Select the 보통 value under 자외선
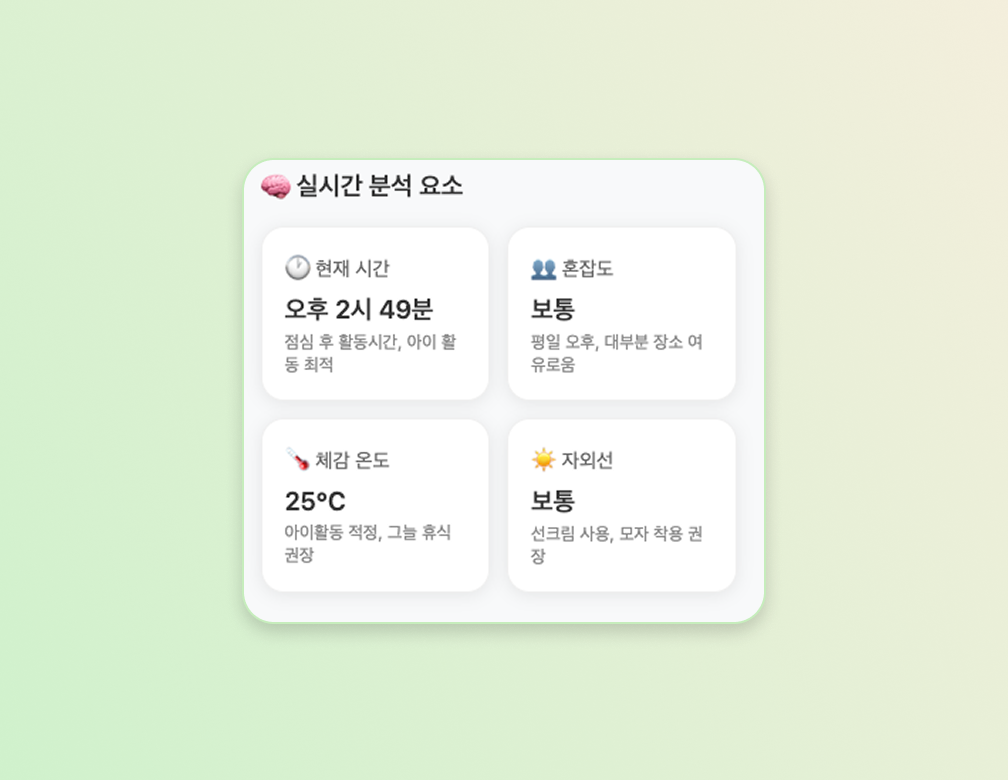The width and height of the screenshot is (1008, 780). tap(553, 501)
